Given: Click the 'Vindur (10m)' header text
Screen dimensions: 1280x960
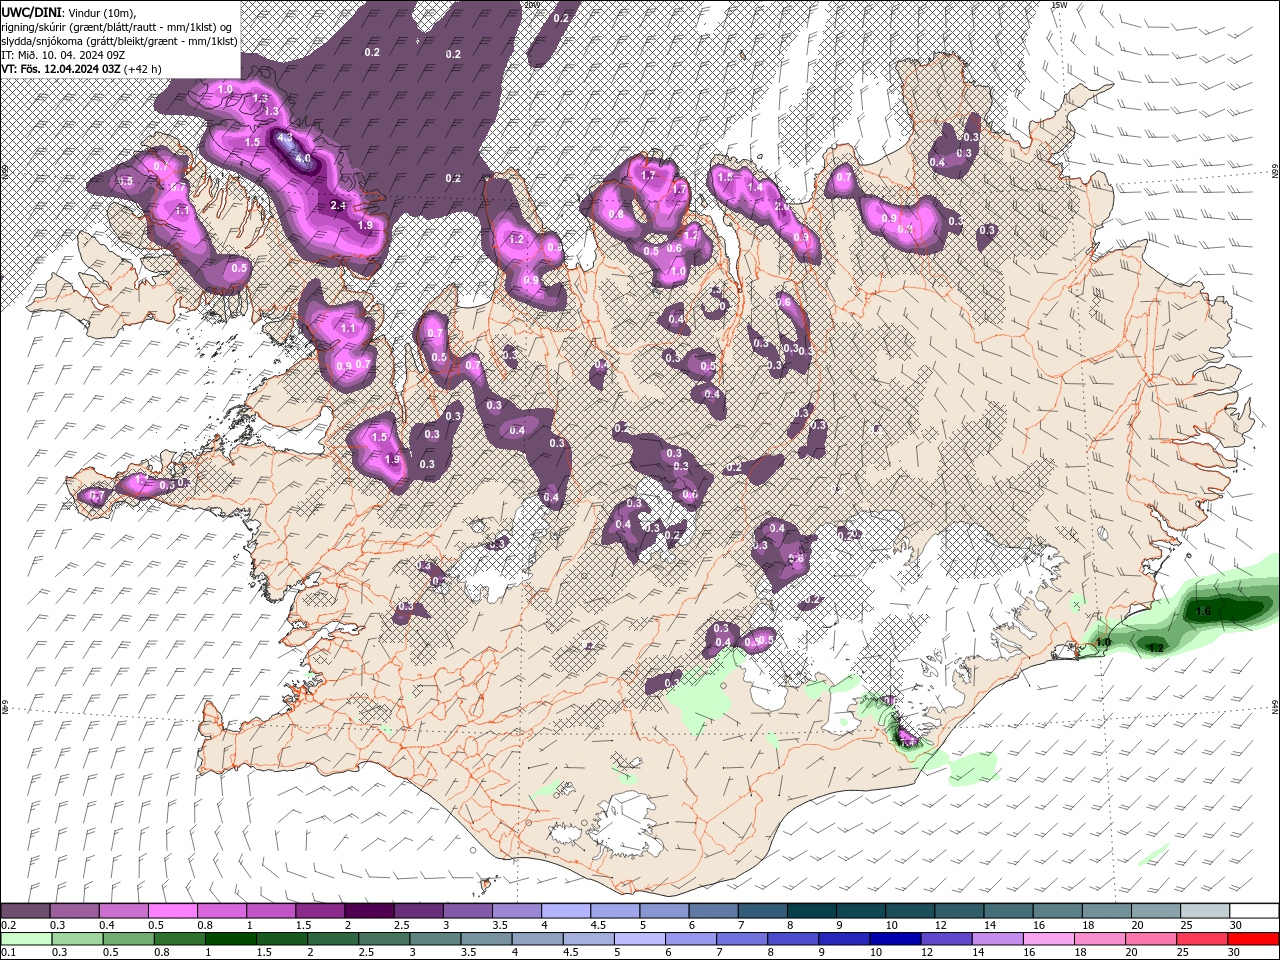Looking at the screenshot, I should (x=101, y=12).
